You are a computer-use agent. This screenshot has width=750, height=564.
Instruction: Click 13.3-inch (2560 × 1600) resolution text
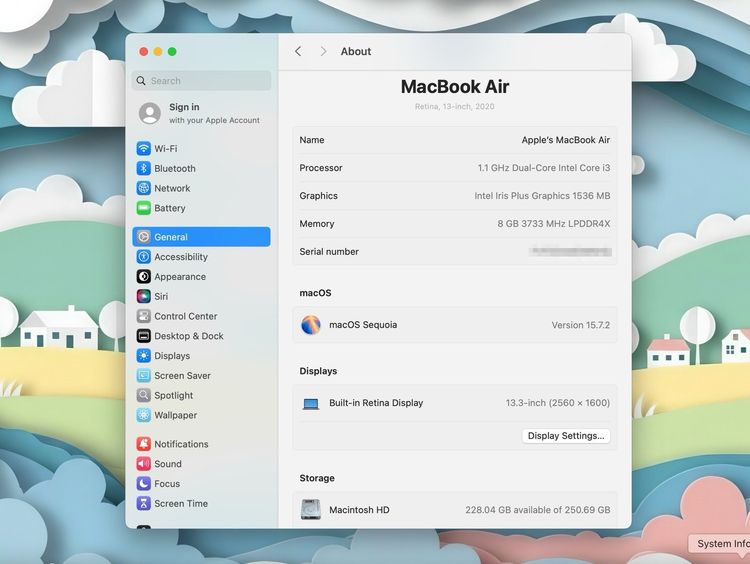point(558,403)
